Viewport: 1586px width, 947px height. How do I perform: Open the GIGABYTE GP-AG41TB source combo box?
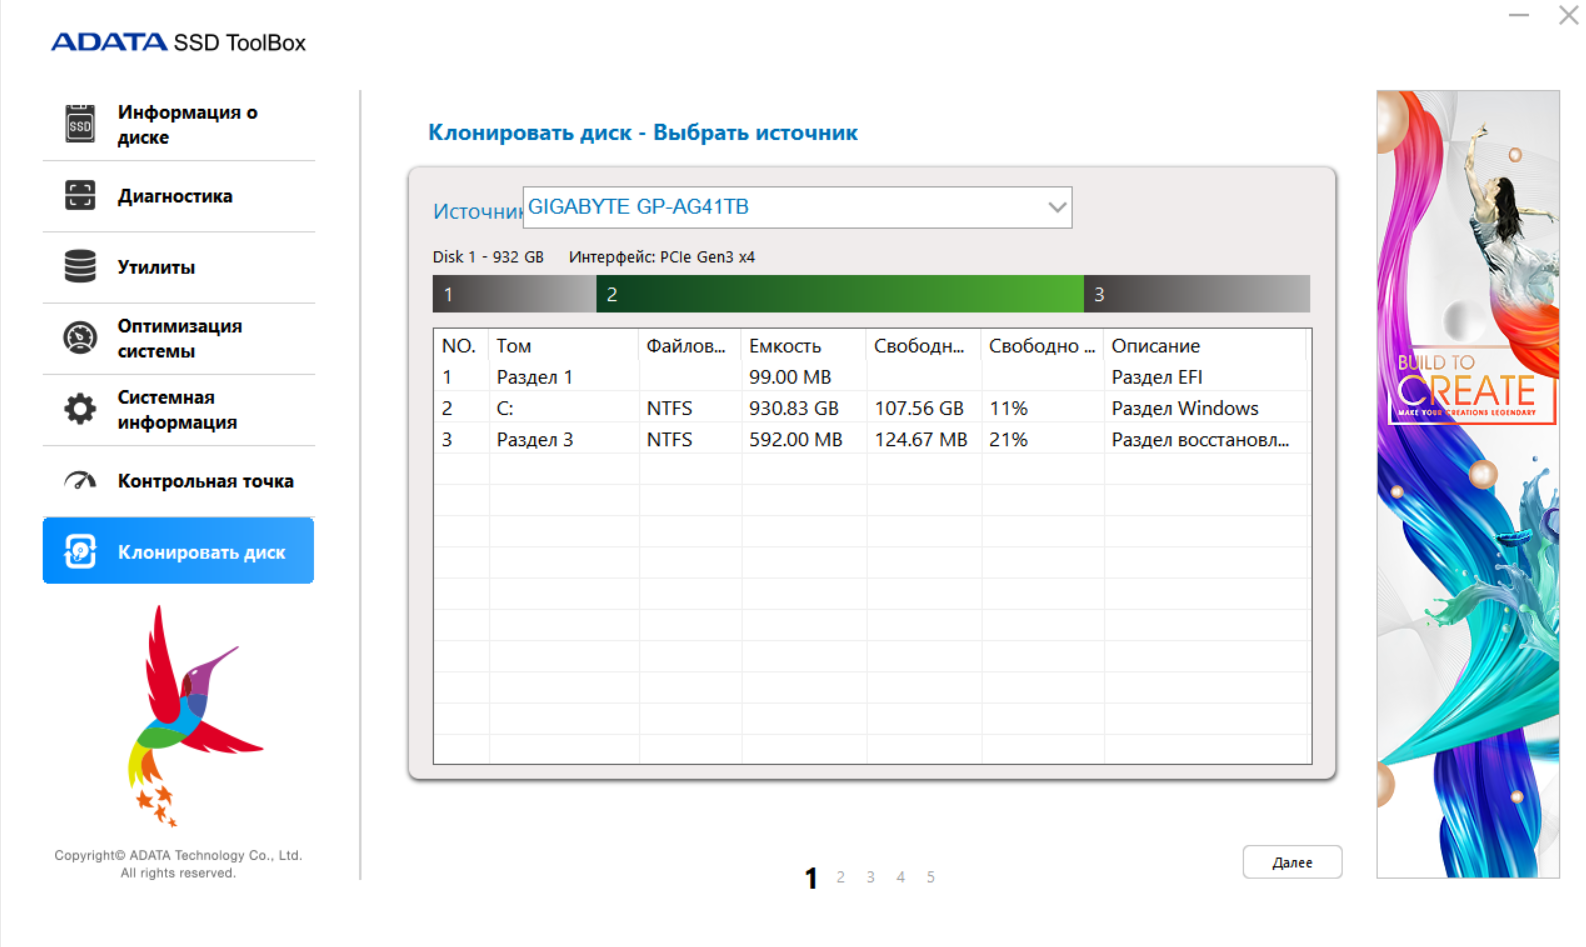tap(797, 207)
